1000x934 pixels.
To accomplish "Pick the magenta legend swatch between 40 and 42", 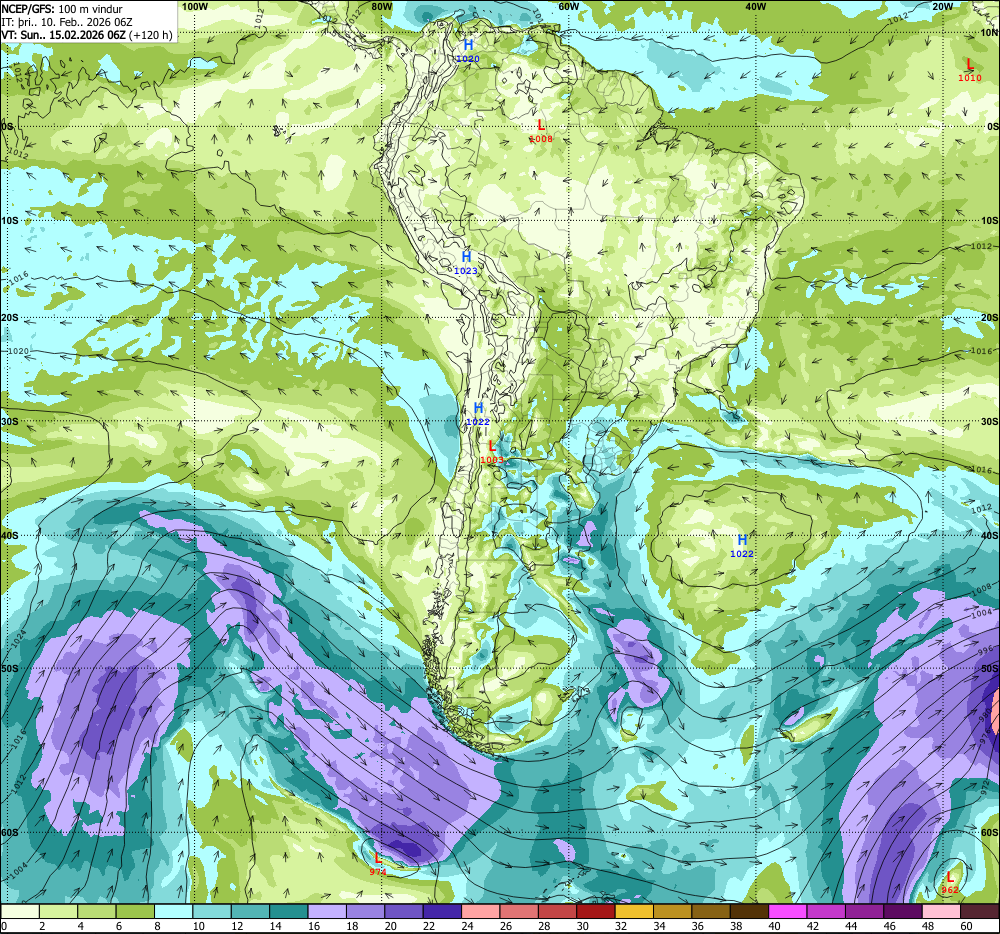I will point(788,911).
